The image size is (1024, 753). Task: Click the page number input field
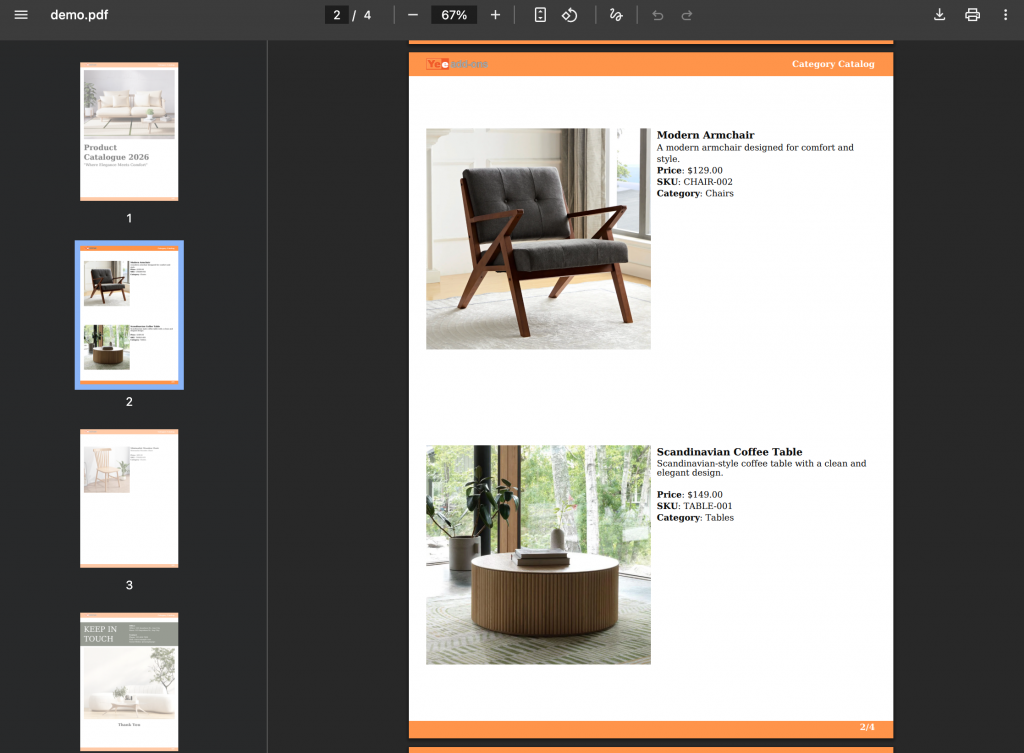(x=337, y=15)
